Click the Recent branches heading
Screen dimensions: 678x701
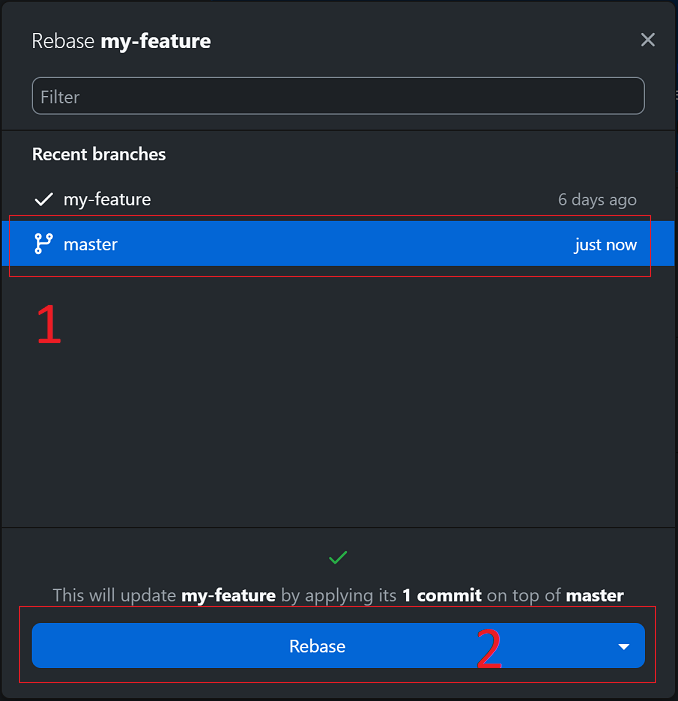pyautogui.click(x=99, y=154)
